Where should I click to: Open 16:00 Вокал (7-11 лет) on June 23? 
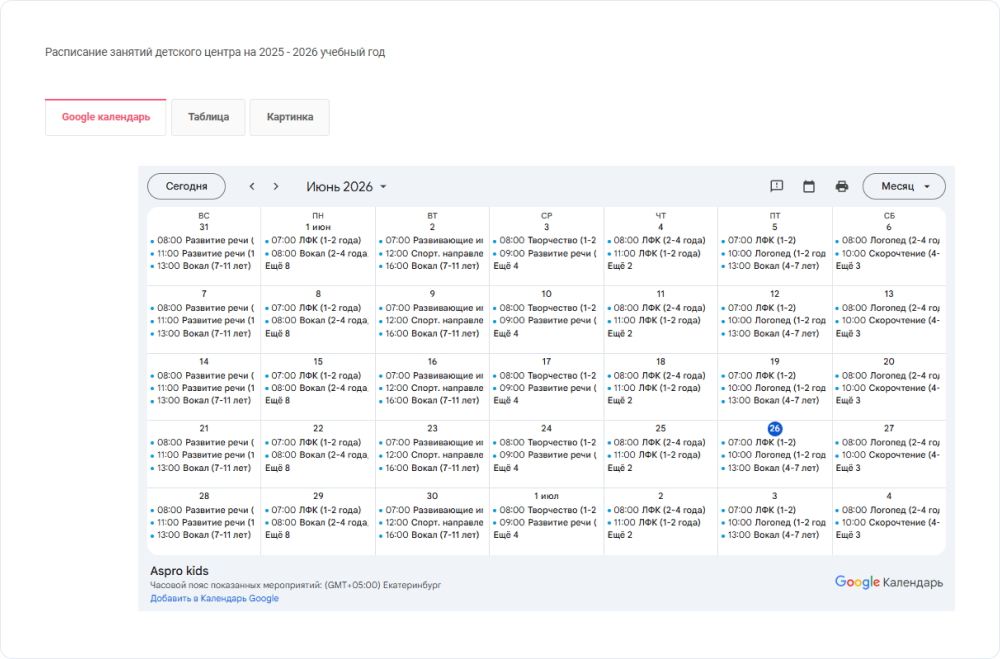(431, 468)
